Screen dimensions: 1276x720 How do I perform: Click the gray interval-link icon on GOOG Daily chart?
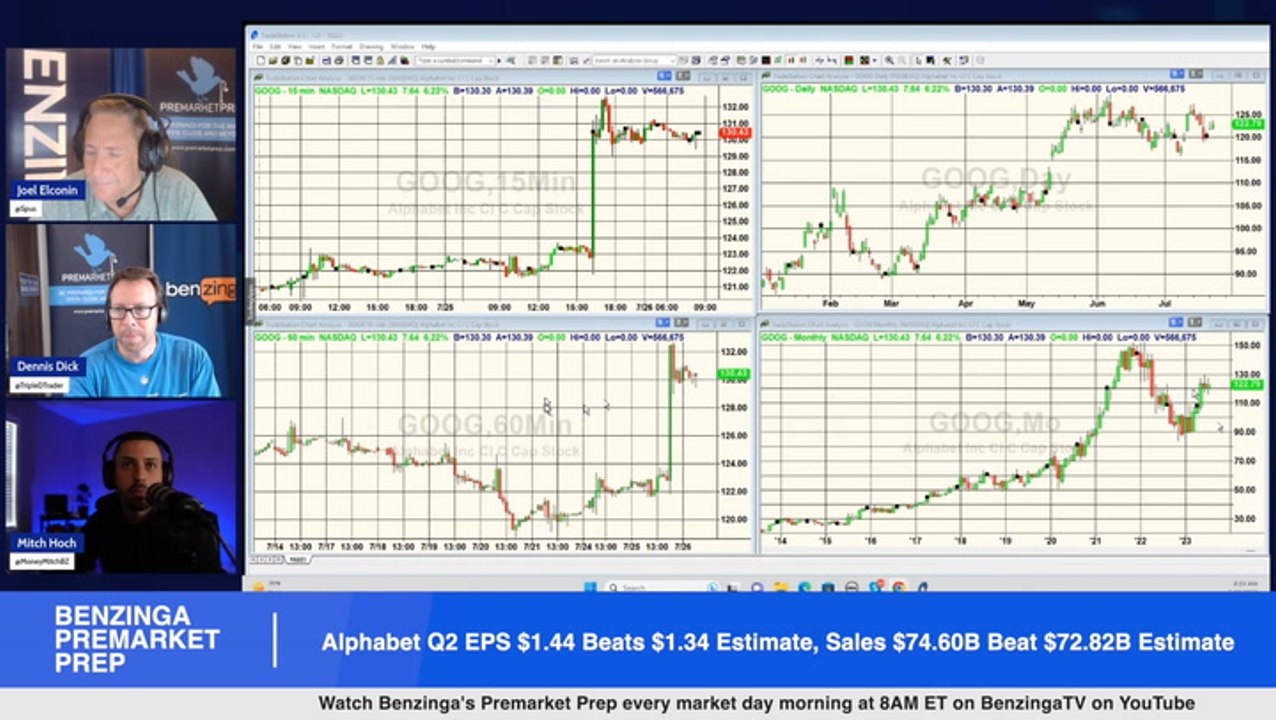click(x=1195, y=75)
